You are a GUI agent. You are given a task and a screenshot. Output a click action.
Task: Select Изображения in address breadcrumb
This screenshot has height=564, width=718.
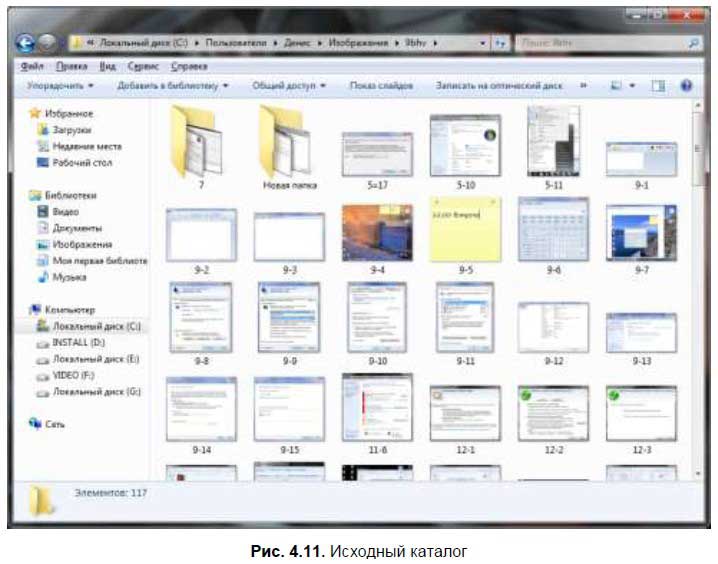click(358, 43)
